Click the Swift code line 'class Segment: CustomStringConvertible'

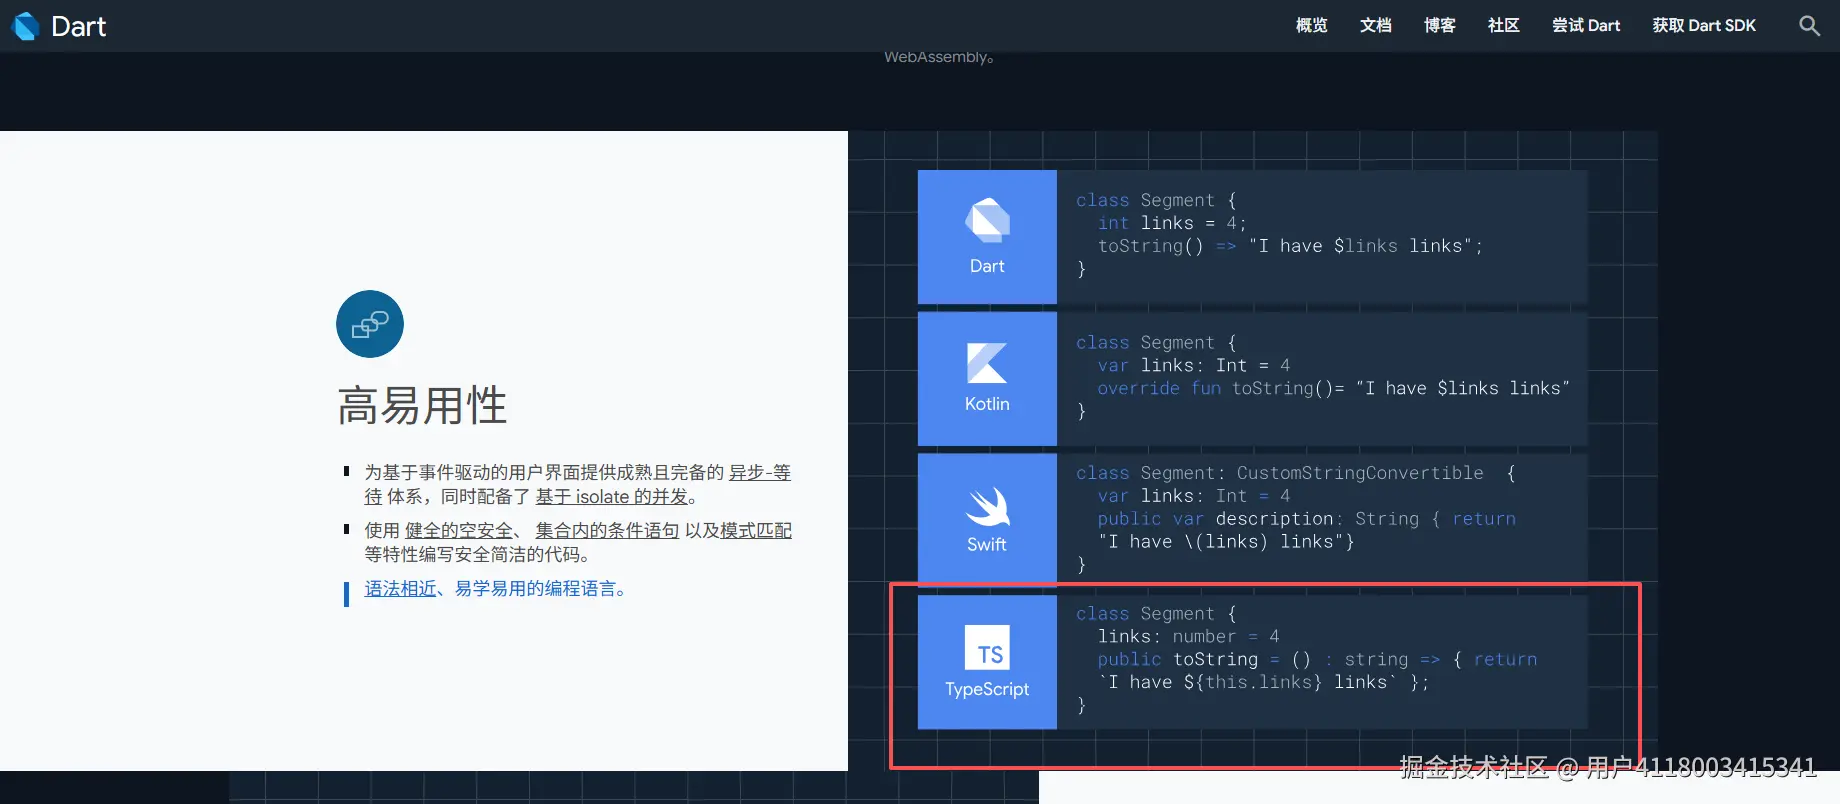click(x=1296, y=473)
